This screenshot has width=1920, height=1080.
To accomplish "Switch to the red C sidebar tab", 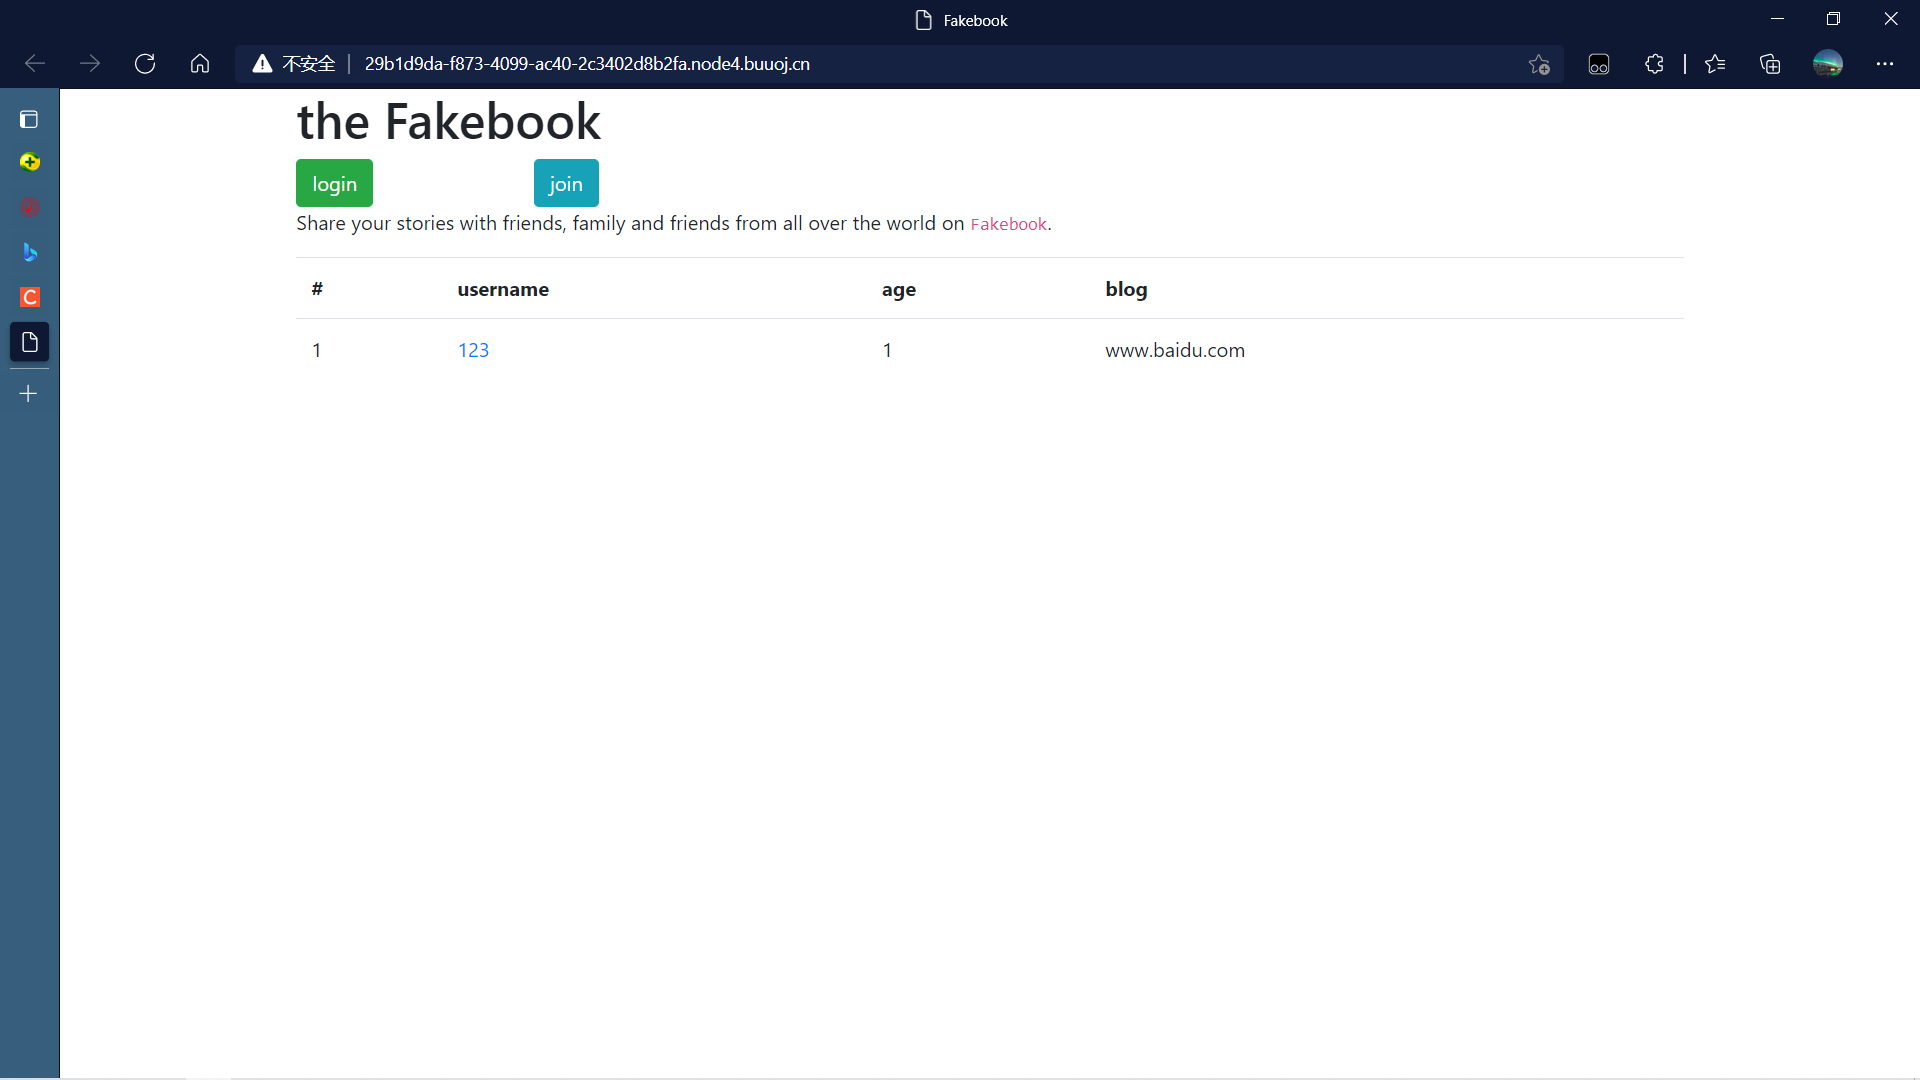I will (x=29, y=297).
